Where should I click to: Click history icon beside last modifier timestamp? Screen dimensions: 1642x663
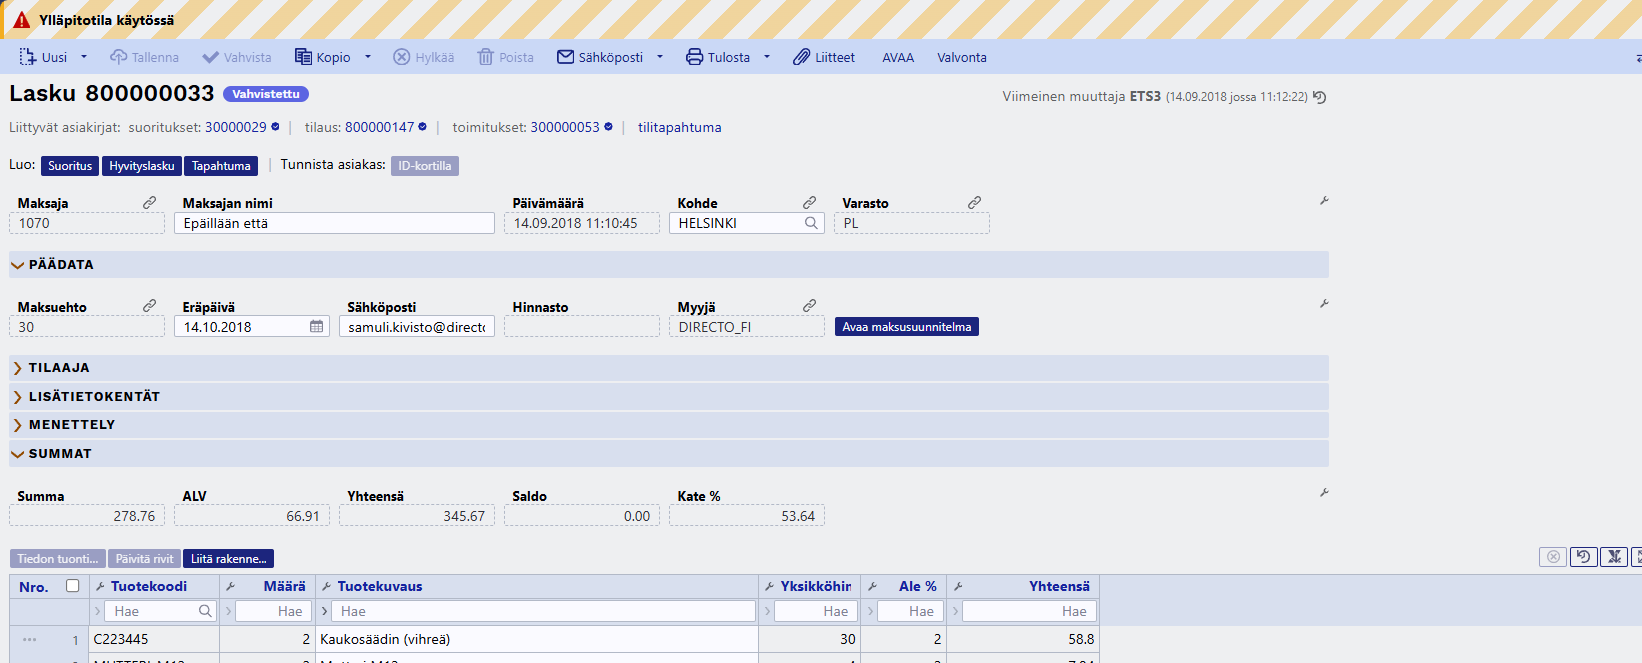pos(1320,97)
